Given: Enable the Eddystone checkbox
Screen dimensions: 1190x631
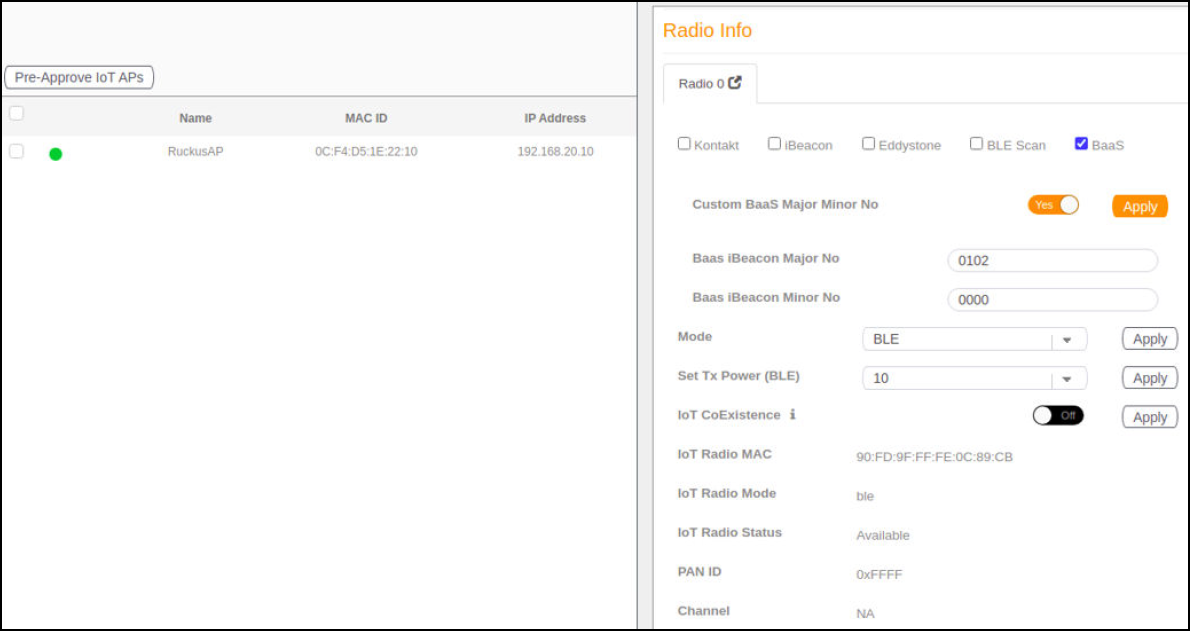Looking at the screenshot, I should click(x=868, y=144).
